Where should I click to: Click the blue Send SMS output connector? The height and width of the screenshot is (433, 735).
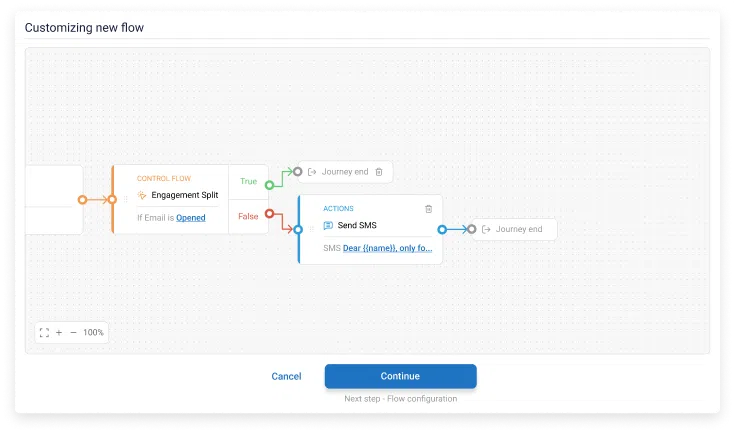pyautogui.click(x=442, y=229)
